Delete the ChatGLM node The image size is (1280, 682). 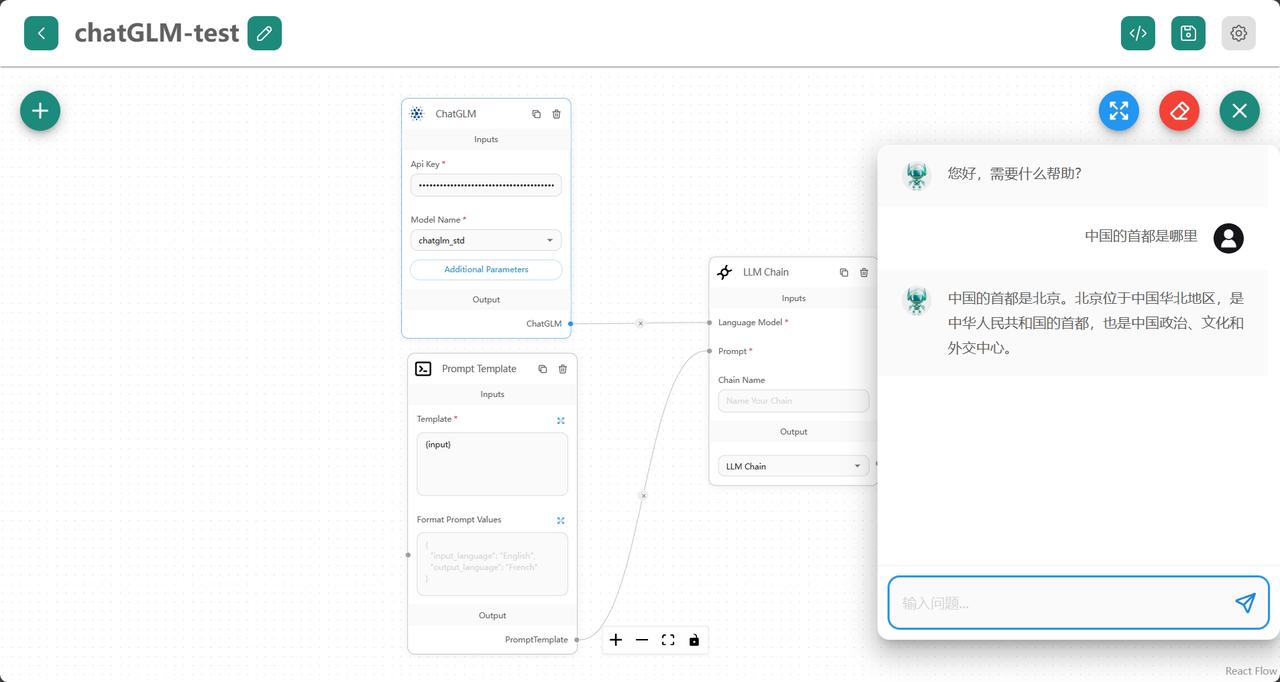pyautogui.click(x=557, y=114)
